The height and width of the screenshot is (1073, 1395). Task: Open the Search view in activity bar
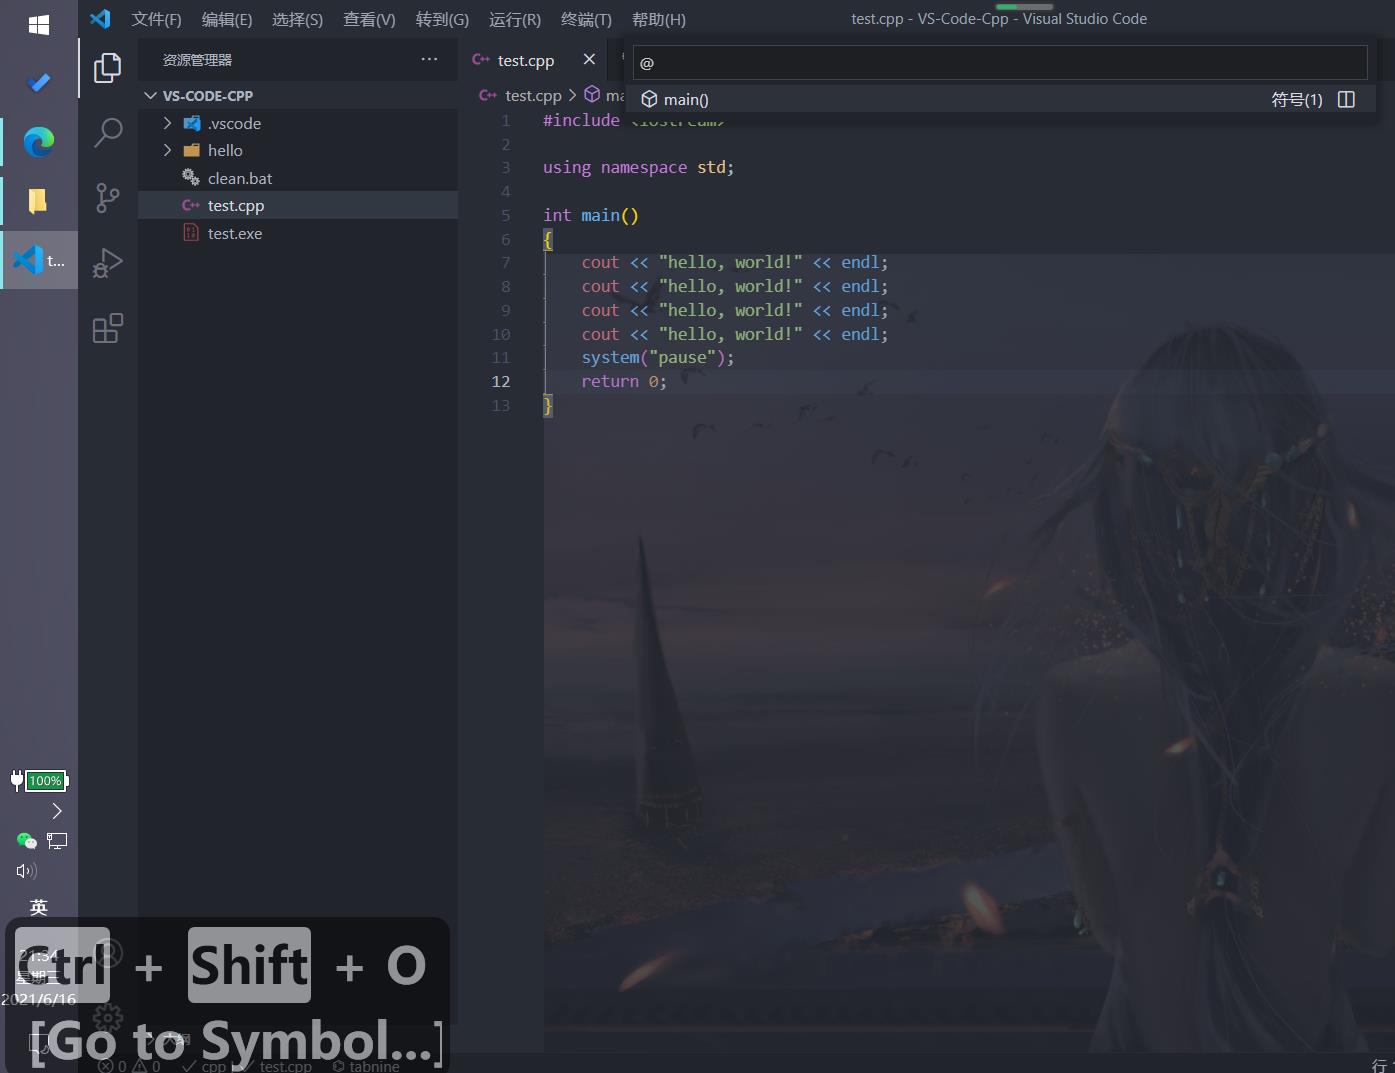[x=108, y=132]
